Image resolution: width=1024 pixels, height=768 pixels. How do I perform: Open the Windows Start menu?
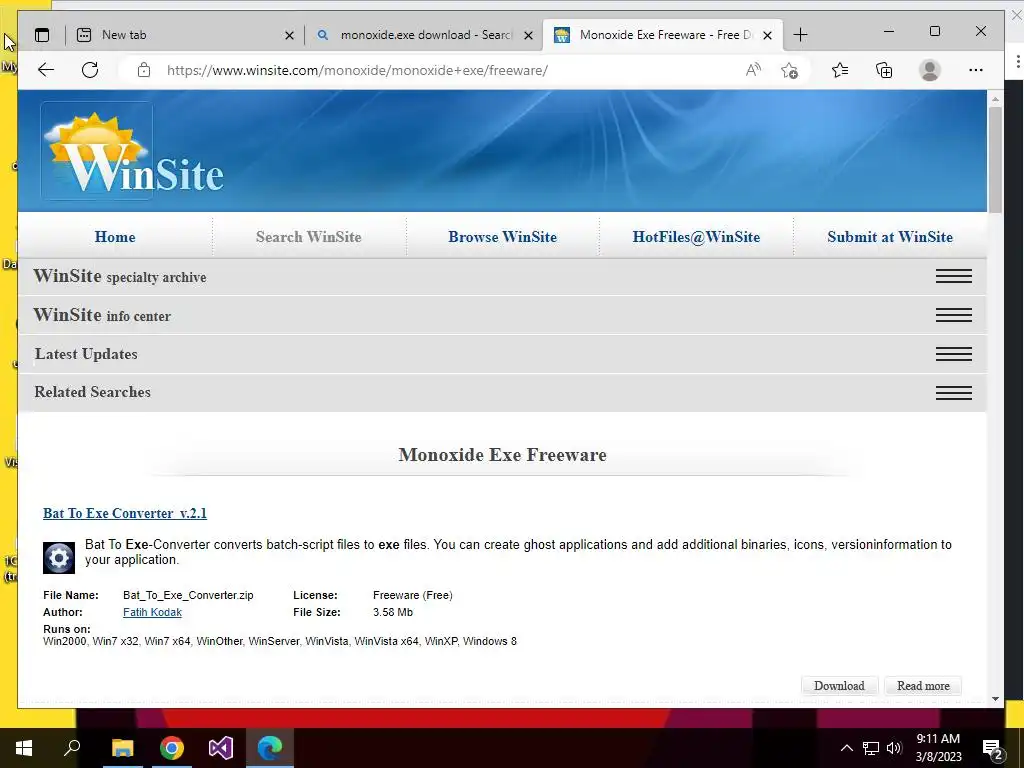tap(24, 748)
